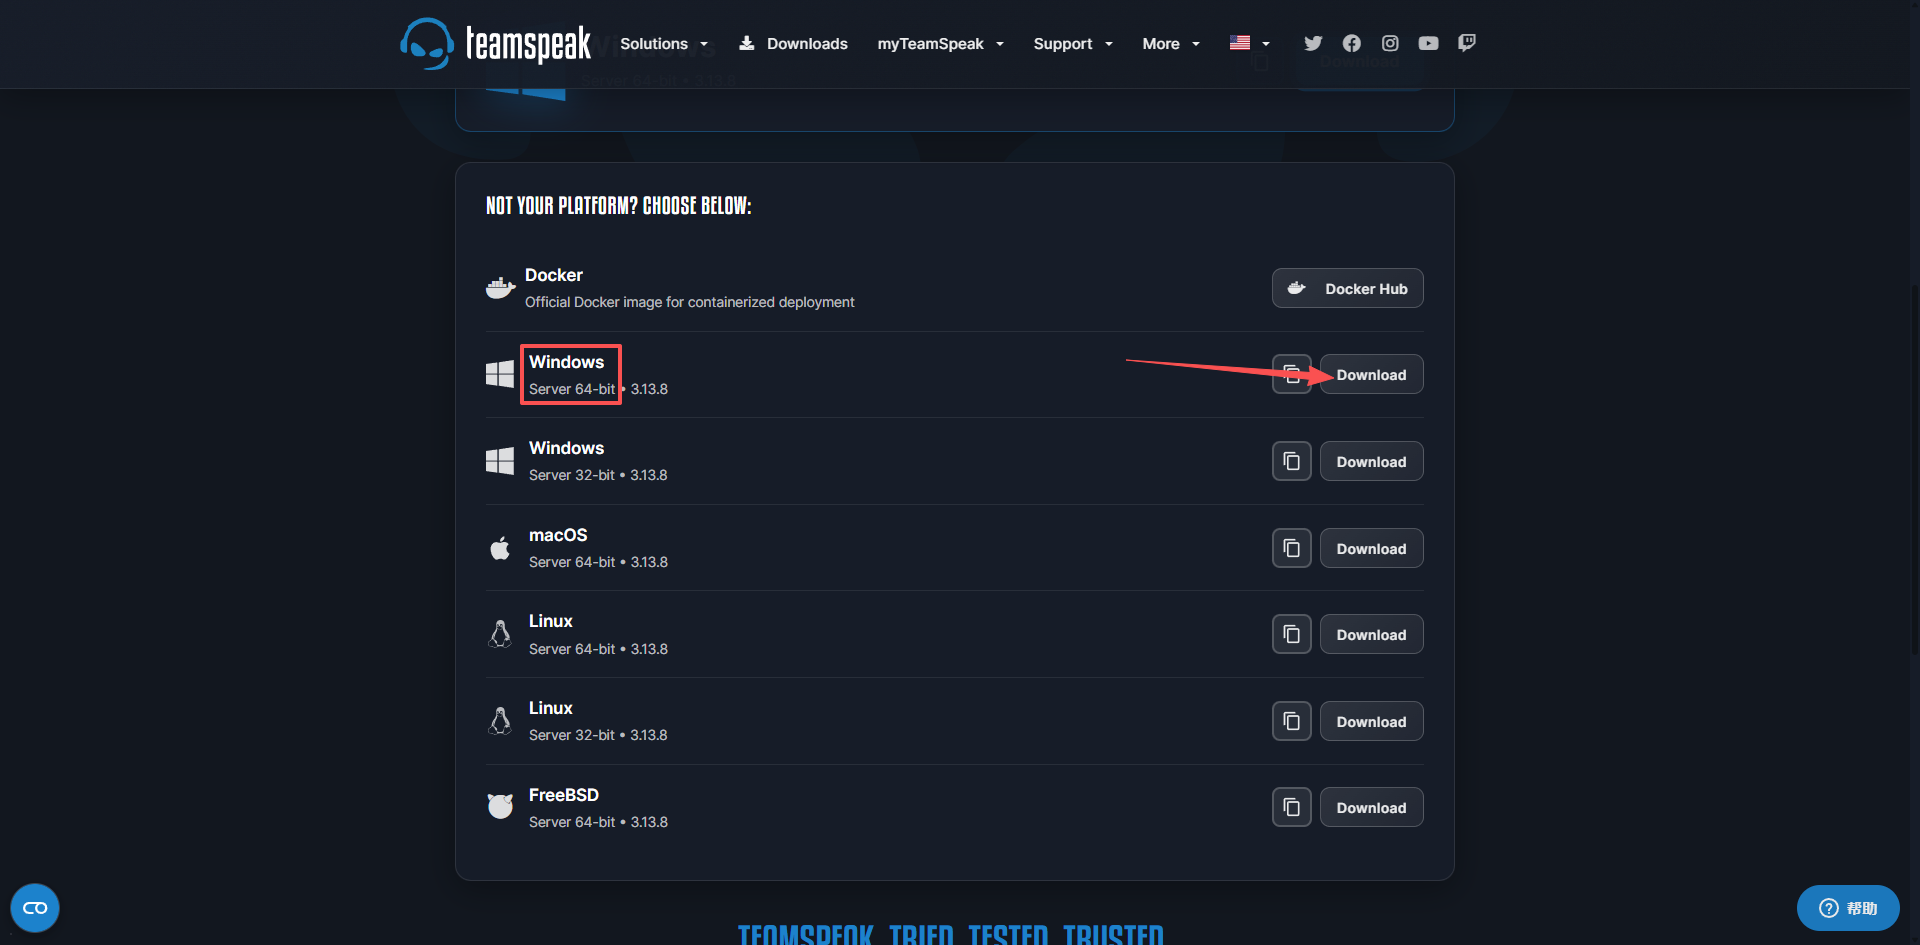Screen dimensions: 1920x945
Task: Expand the More menu
Action: click(x=1171, y=44)
